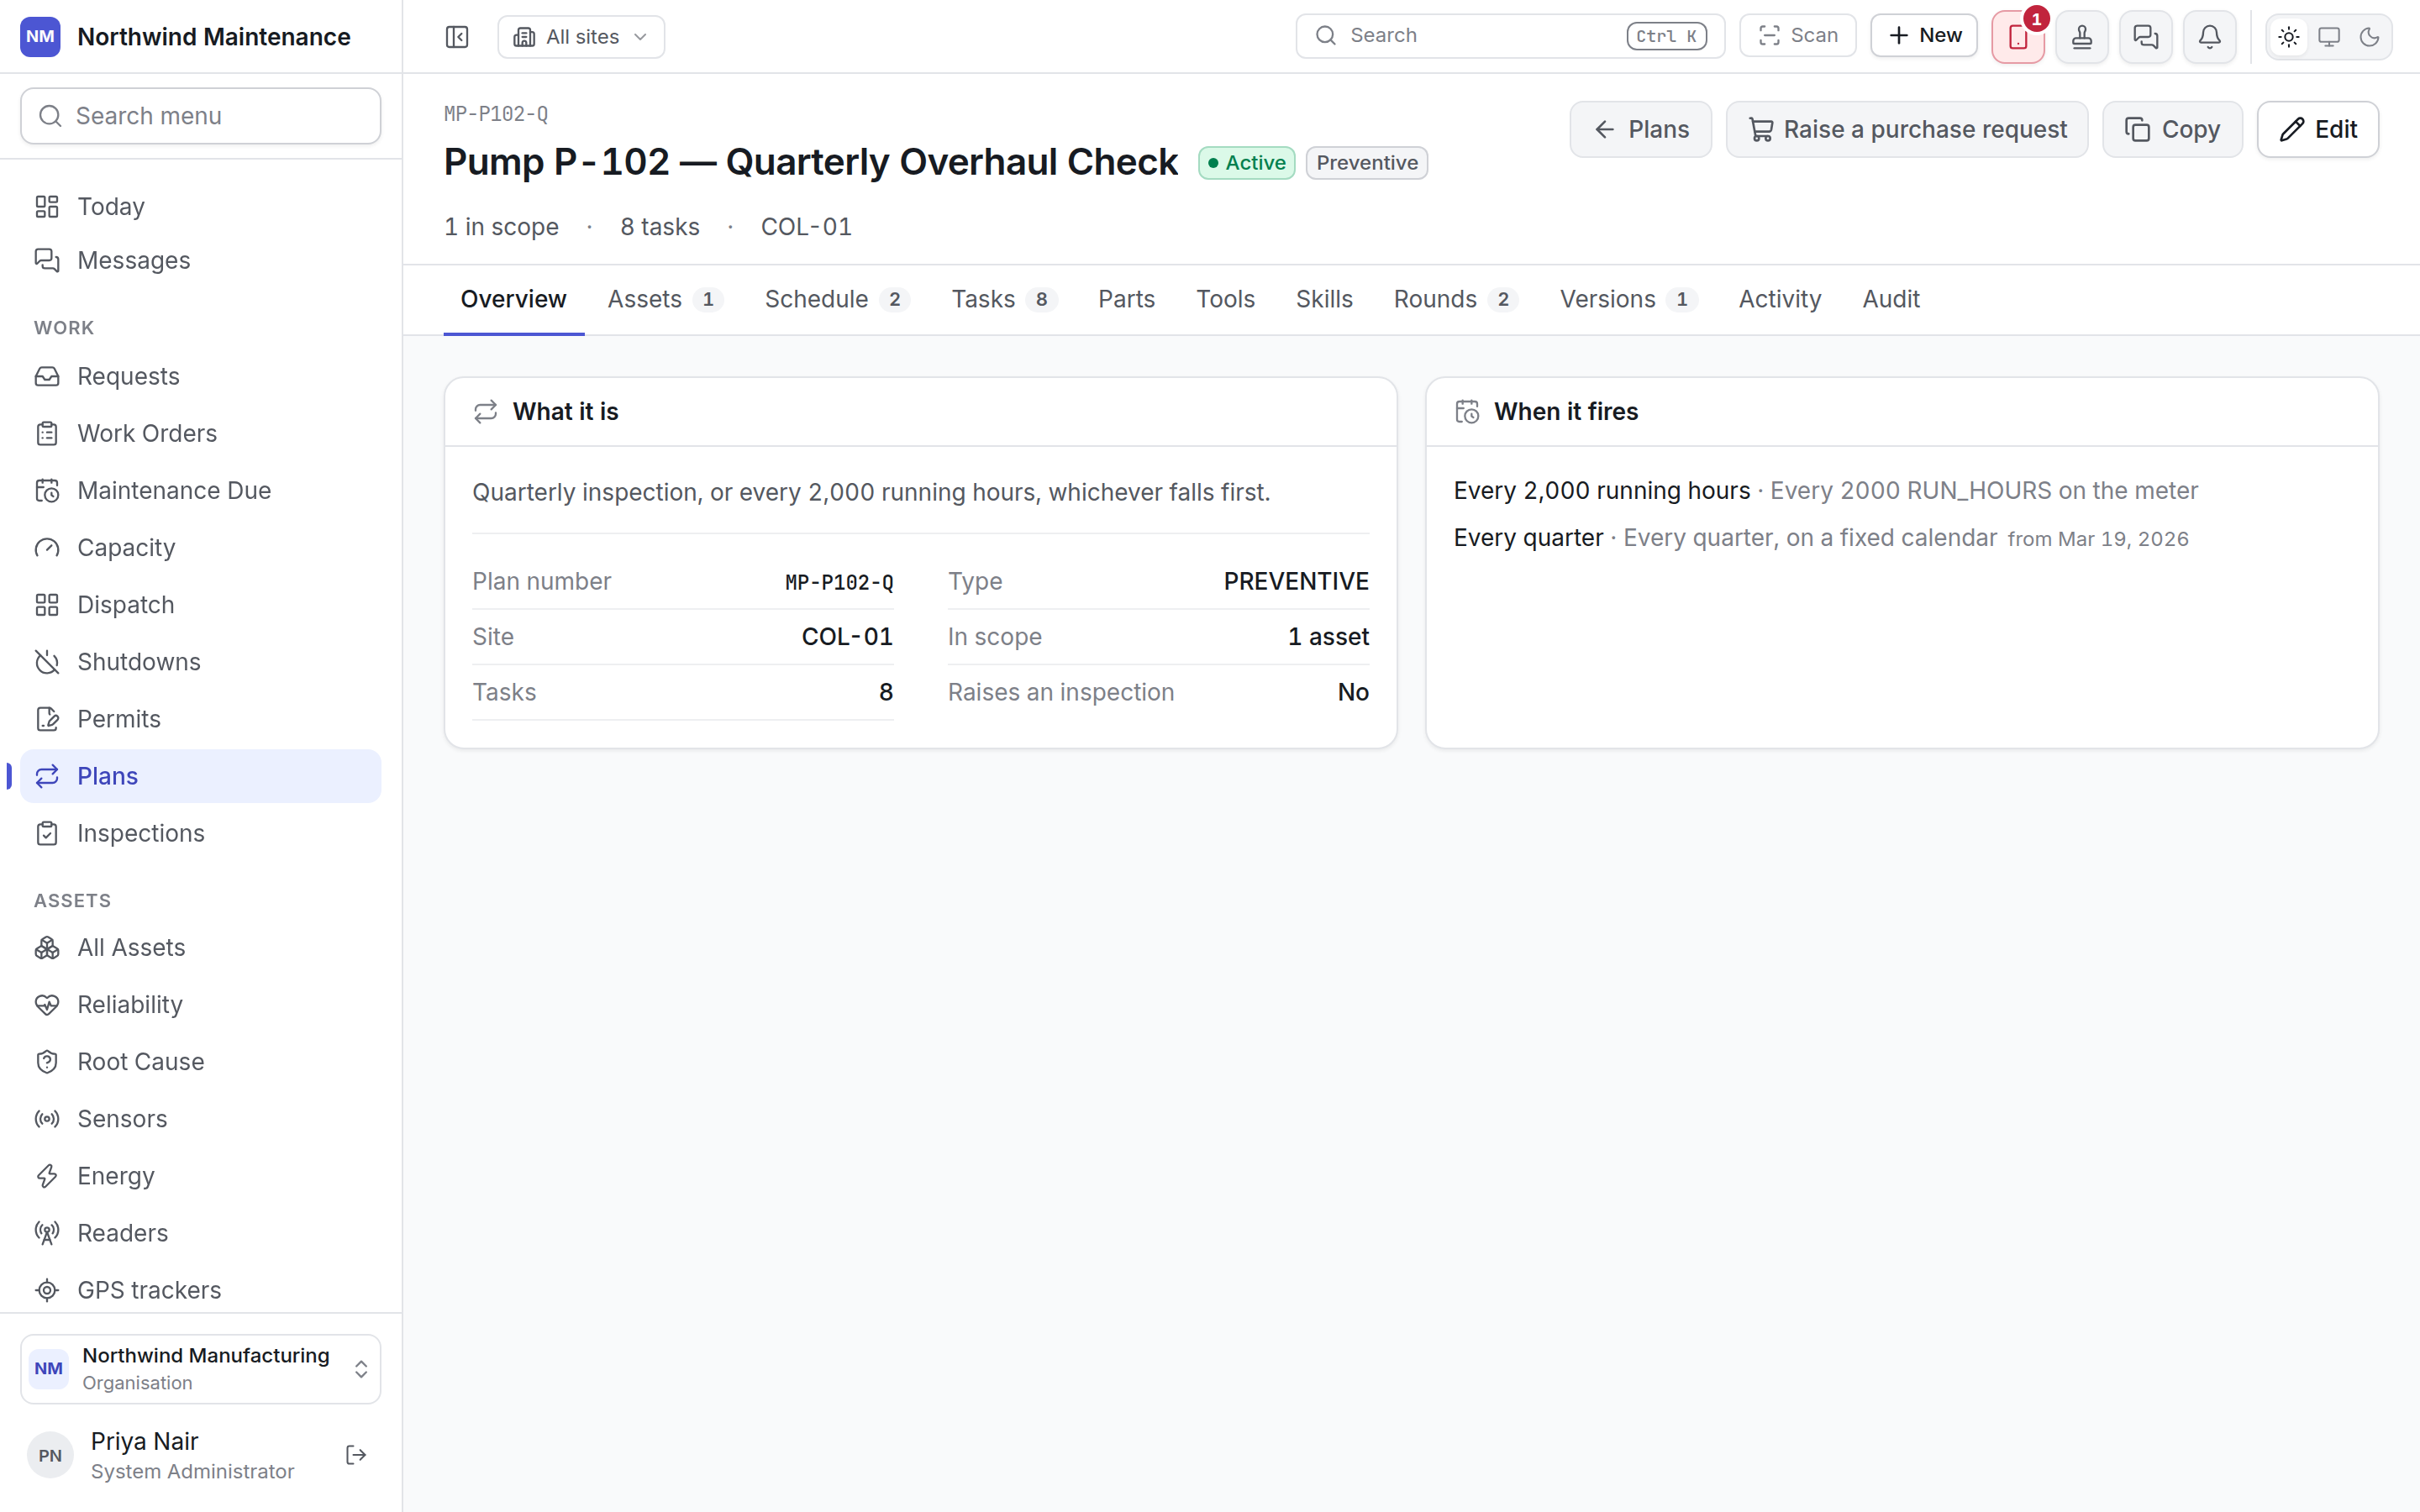Collapse the sidebar panel icon
This screenshot has height=1512, width=2420.
(x=457, y=37)
